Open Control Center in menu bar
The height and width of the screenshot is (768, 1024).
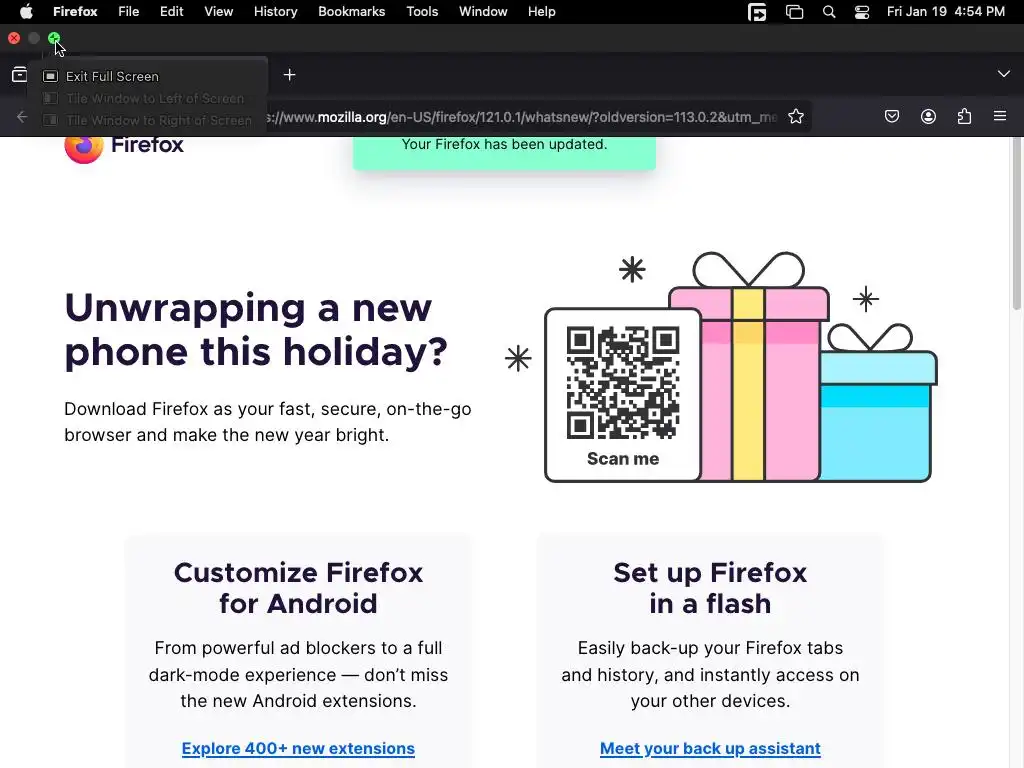862,12
